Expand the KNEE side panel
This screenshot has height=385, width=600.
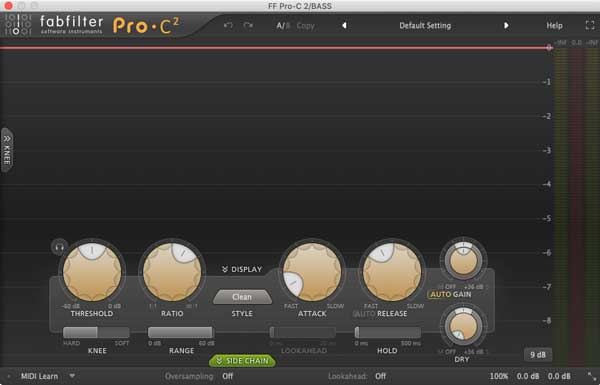pos(7,150)
